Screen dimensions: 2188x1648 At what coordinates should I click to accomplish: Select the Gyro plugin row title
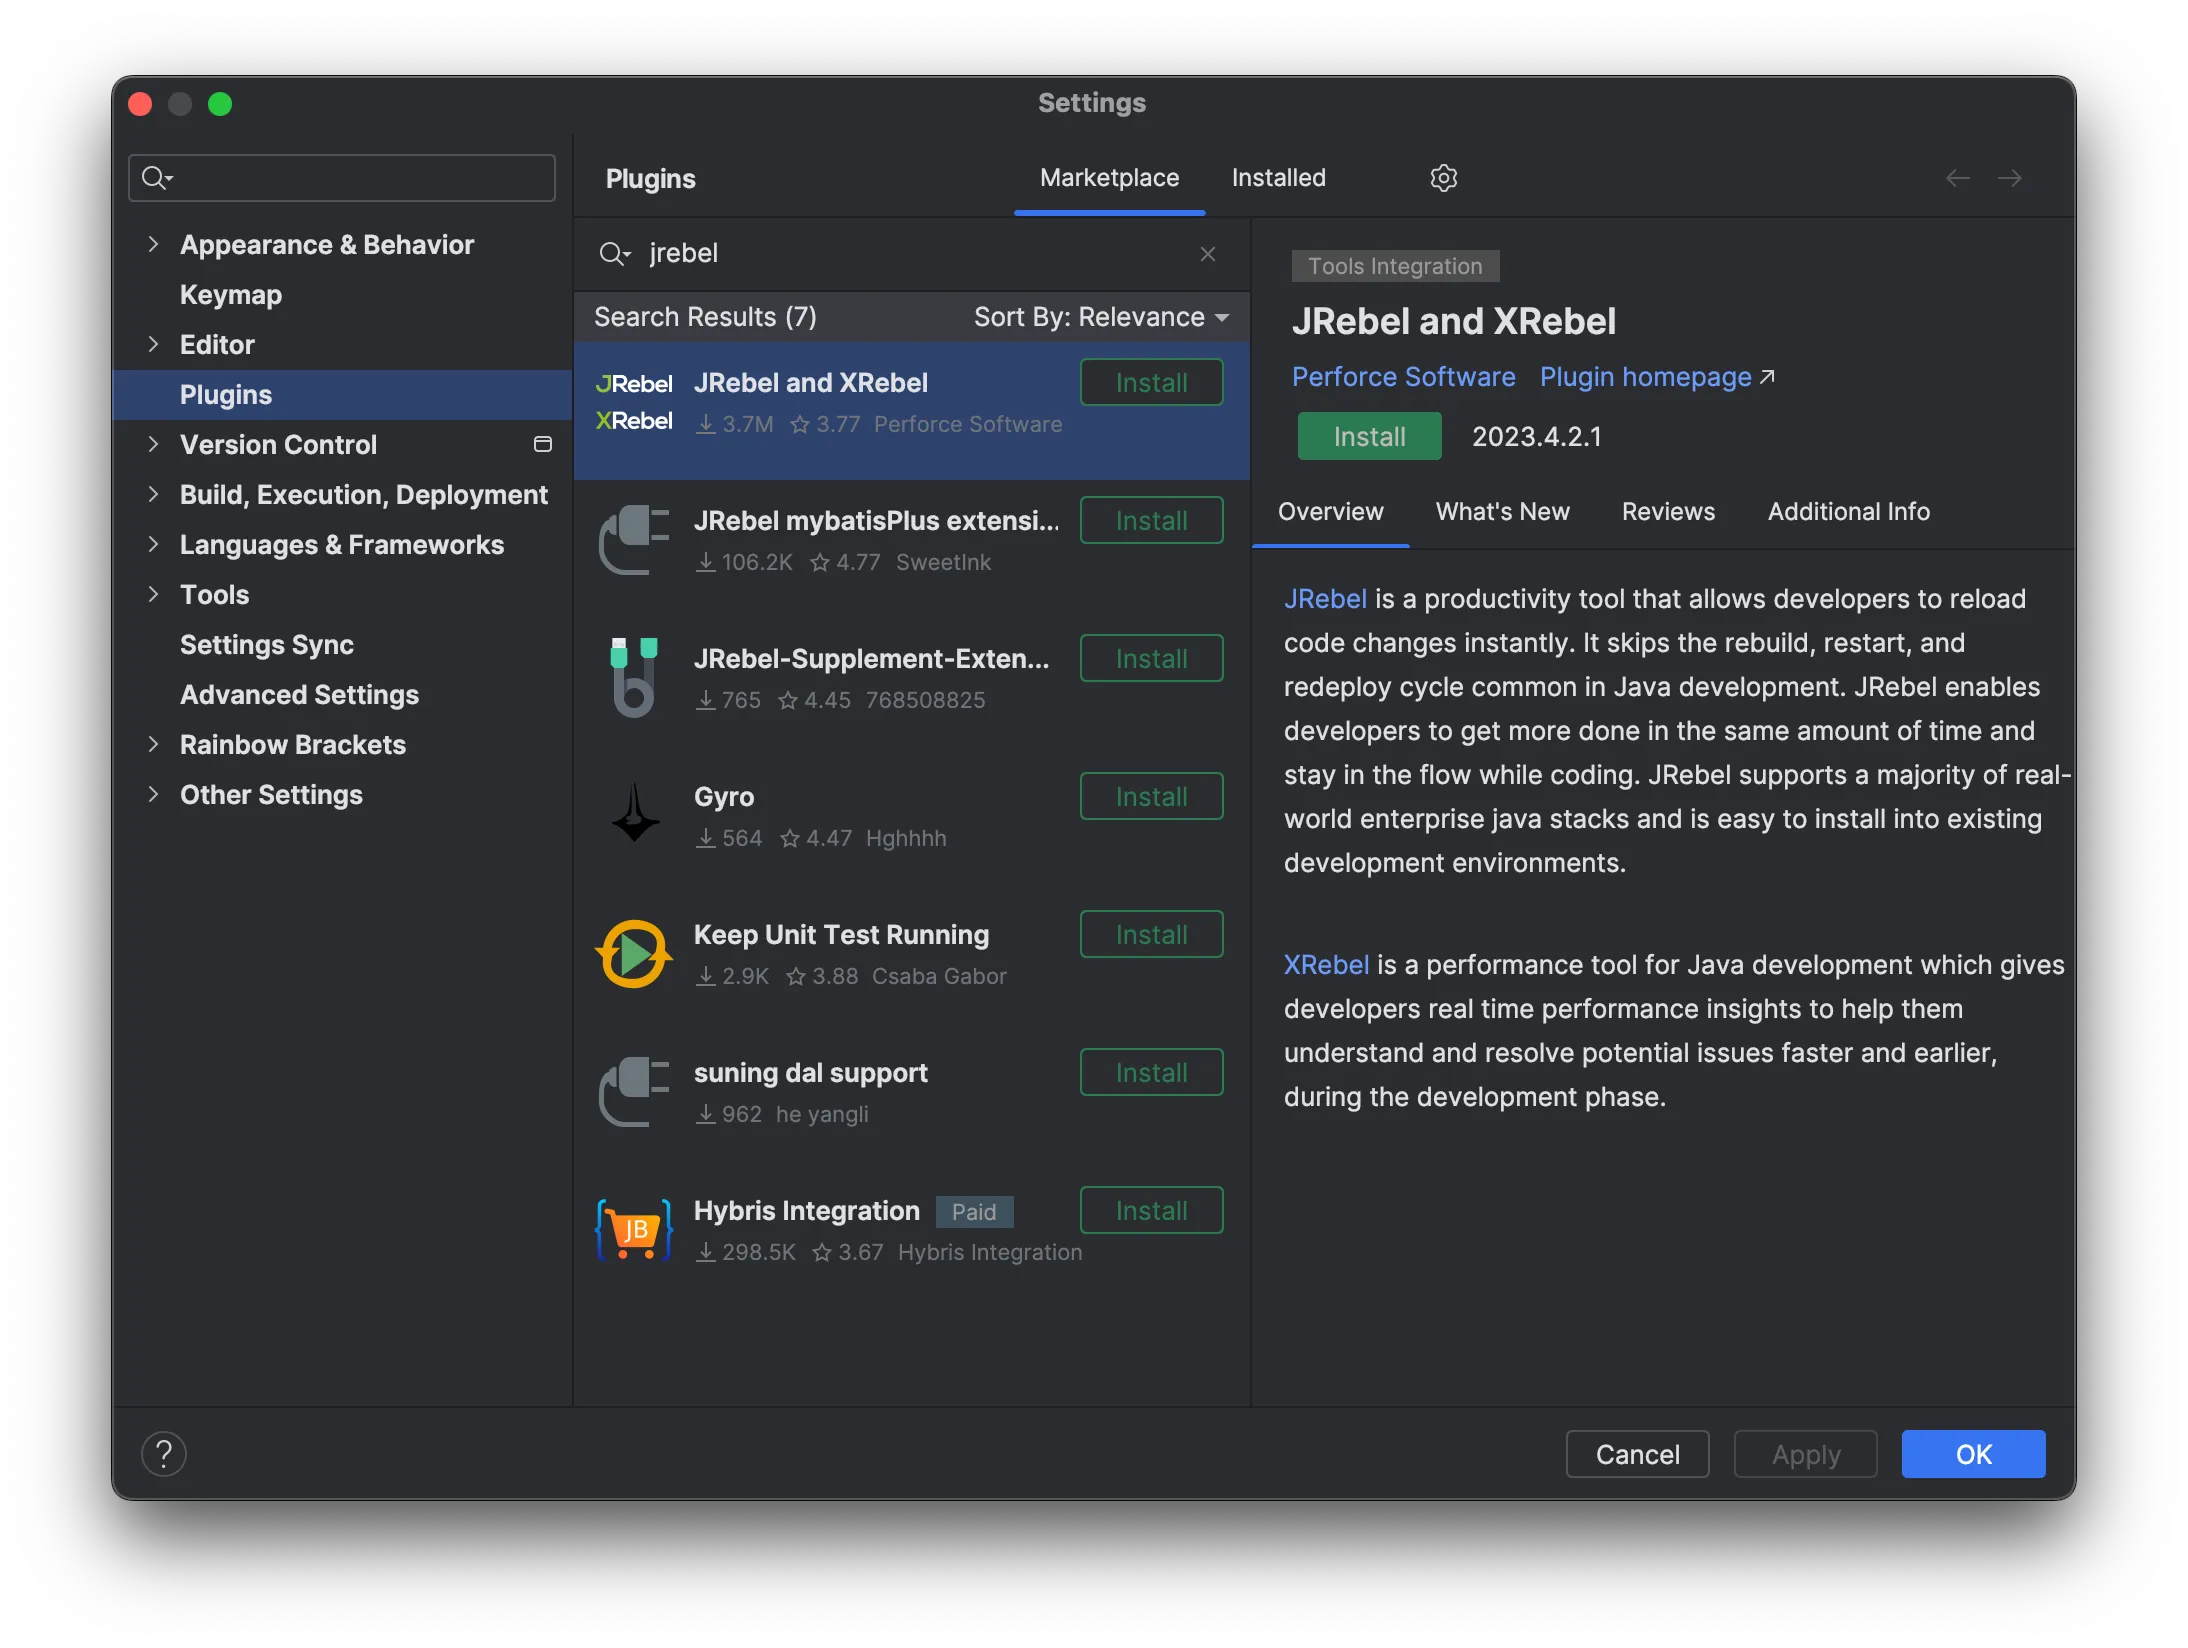pyautogui.click(x=724, y=797)
